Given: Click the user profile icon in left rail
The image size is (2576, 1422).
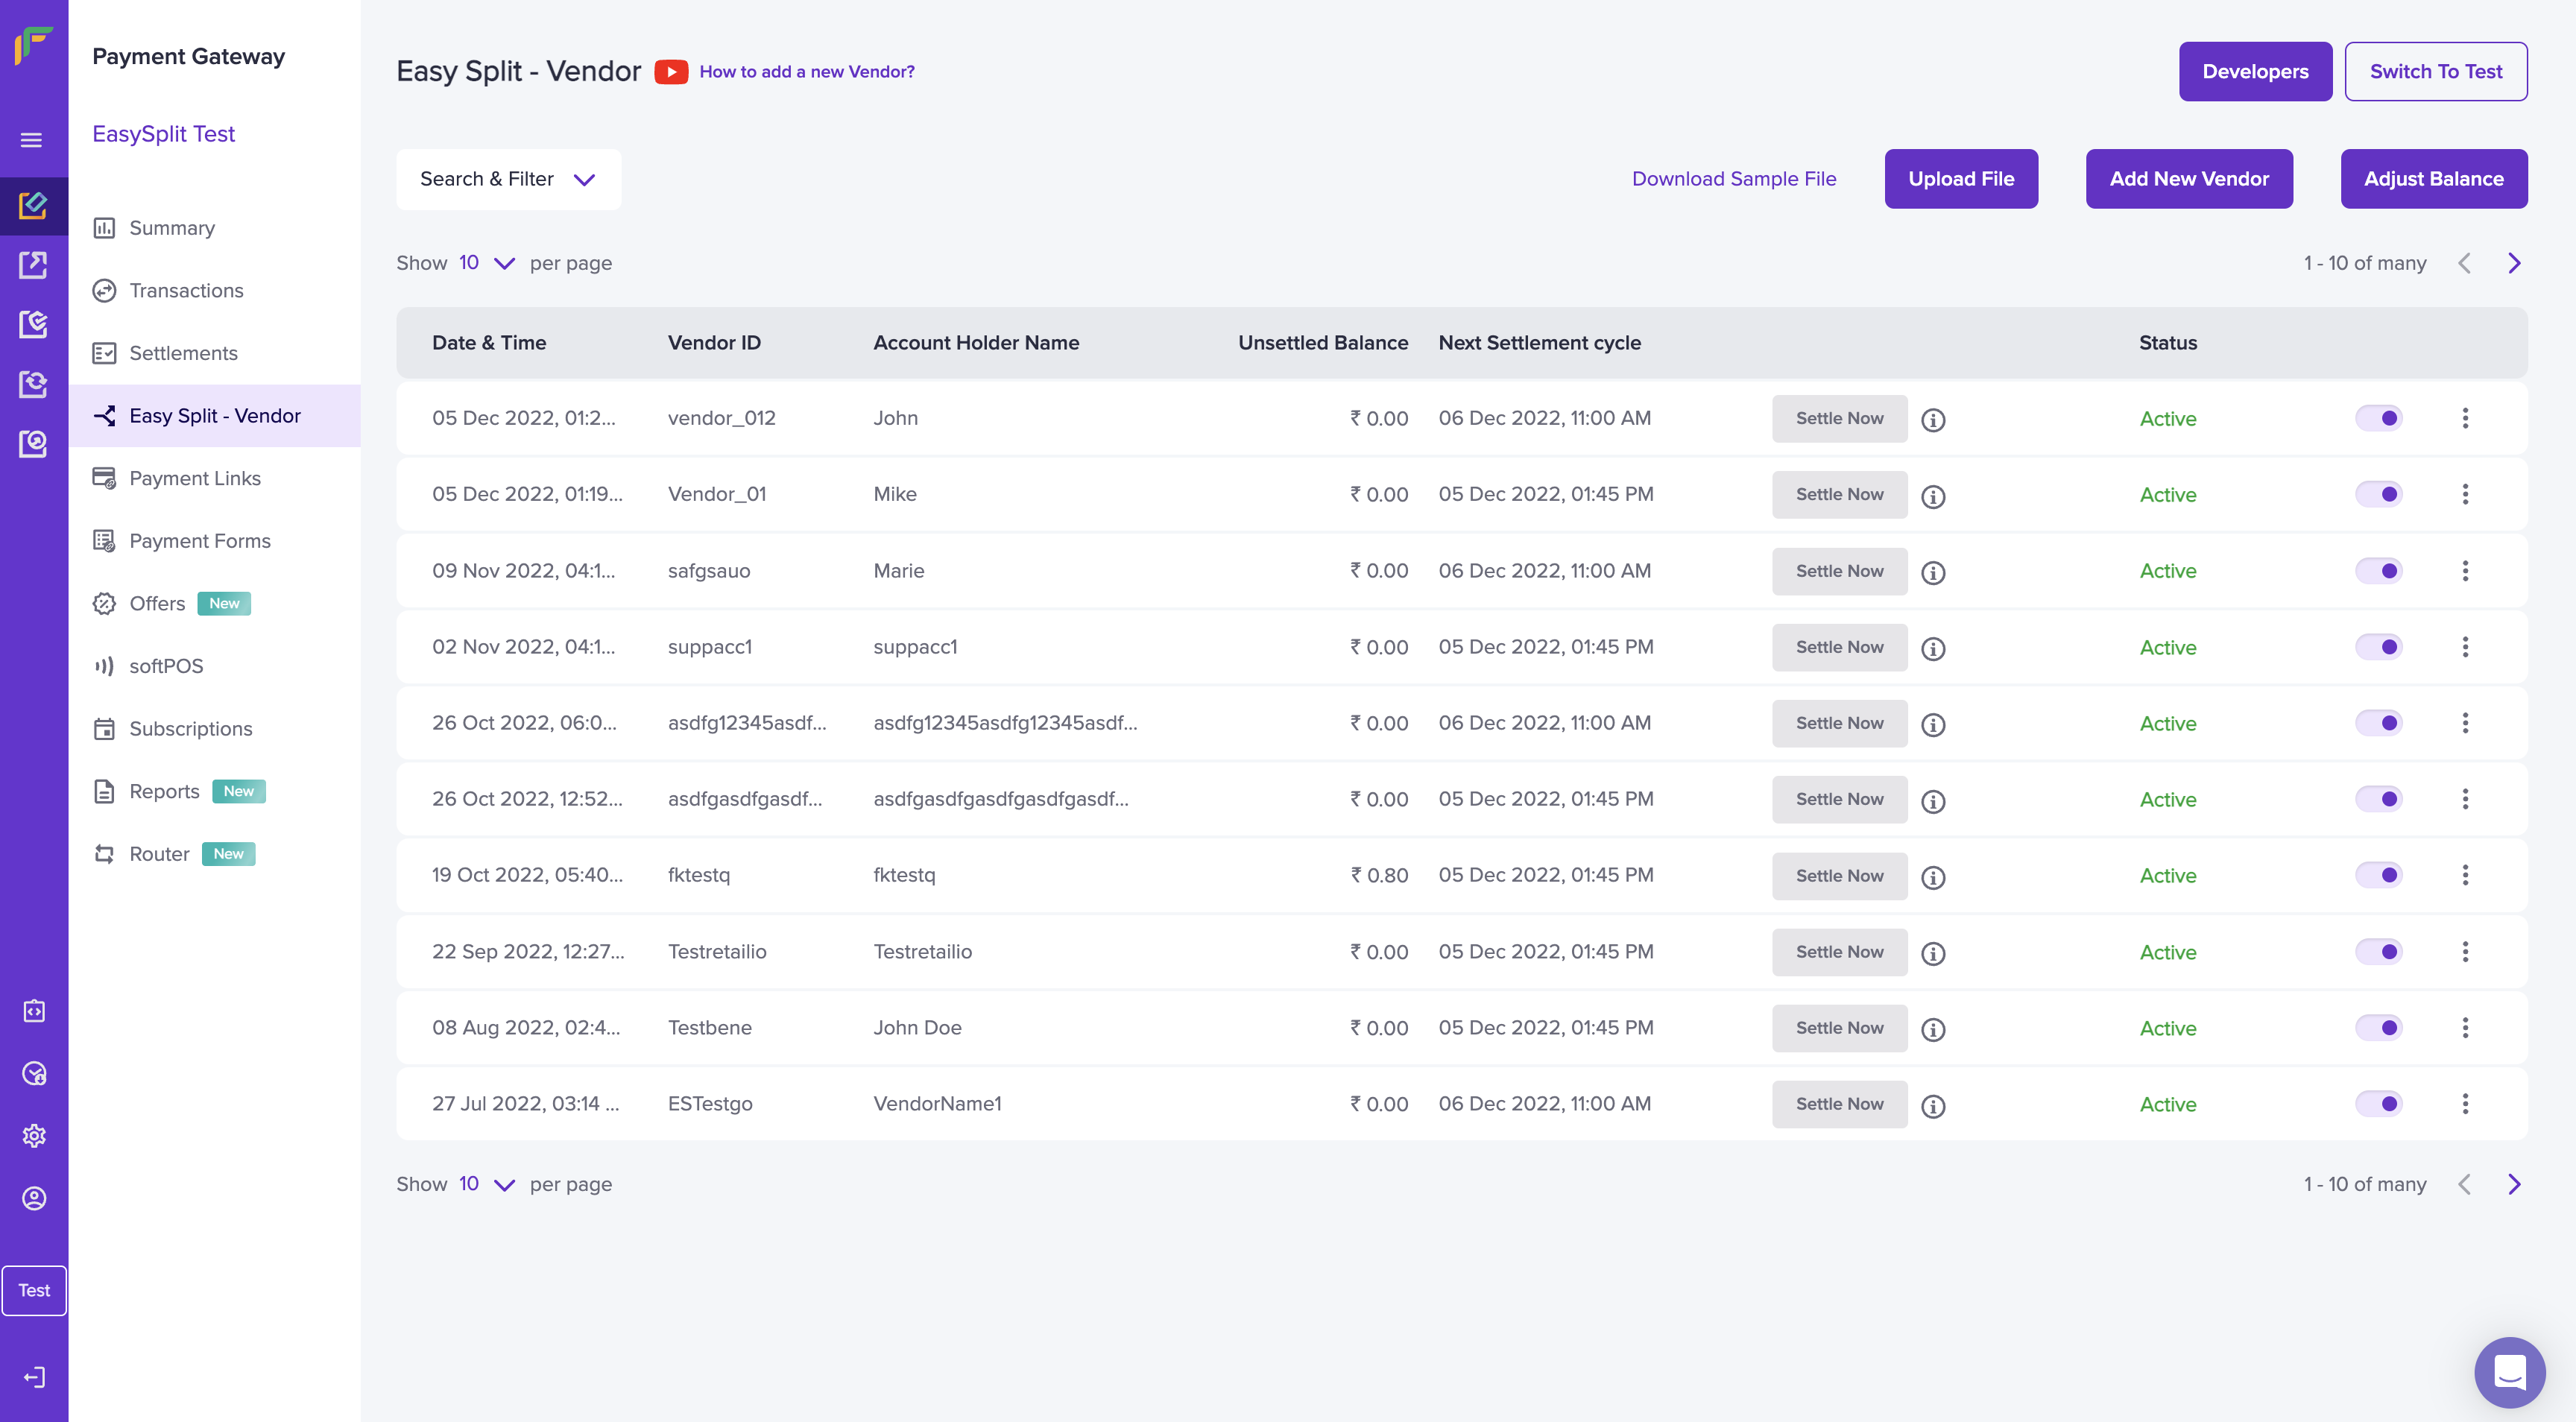Looking at the screenshot, I should coord(34,1198).
